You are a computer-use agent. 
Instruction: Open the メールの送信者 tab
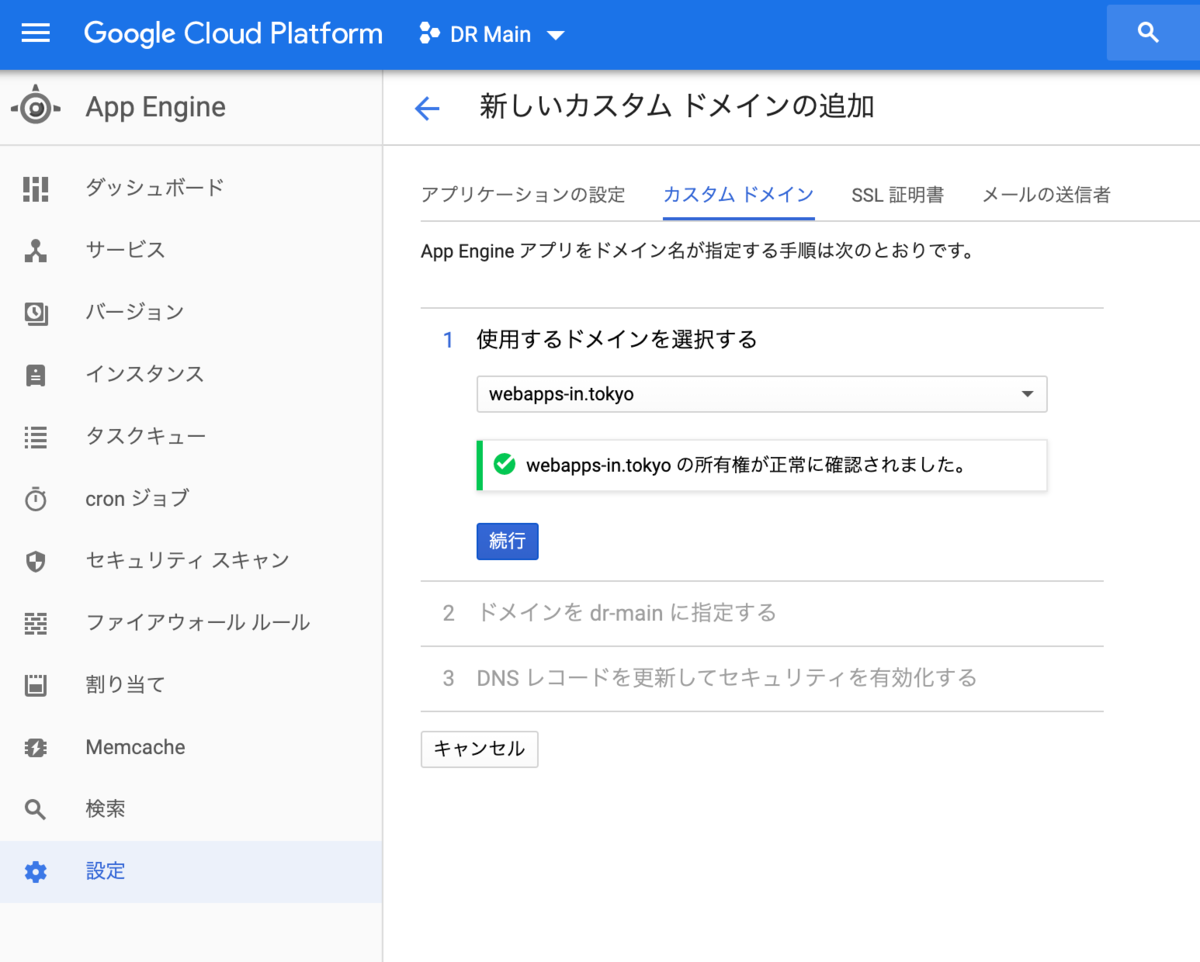coord(1046,195)
